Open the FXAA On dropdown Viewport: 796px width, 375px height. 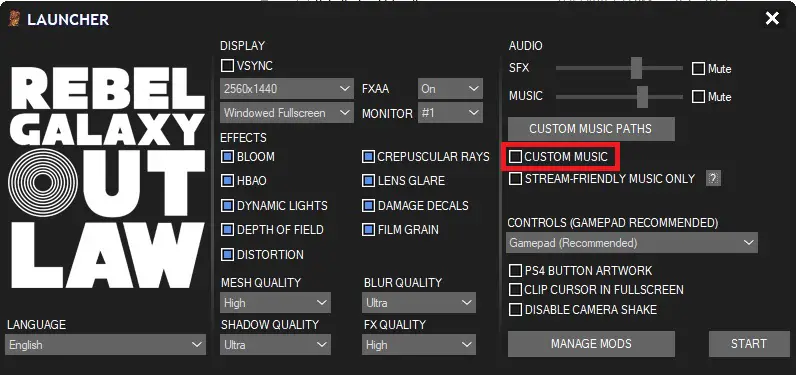(x=450, y=89)
